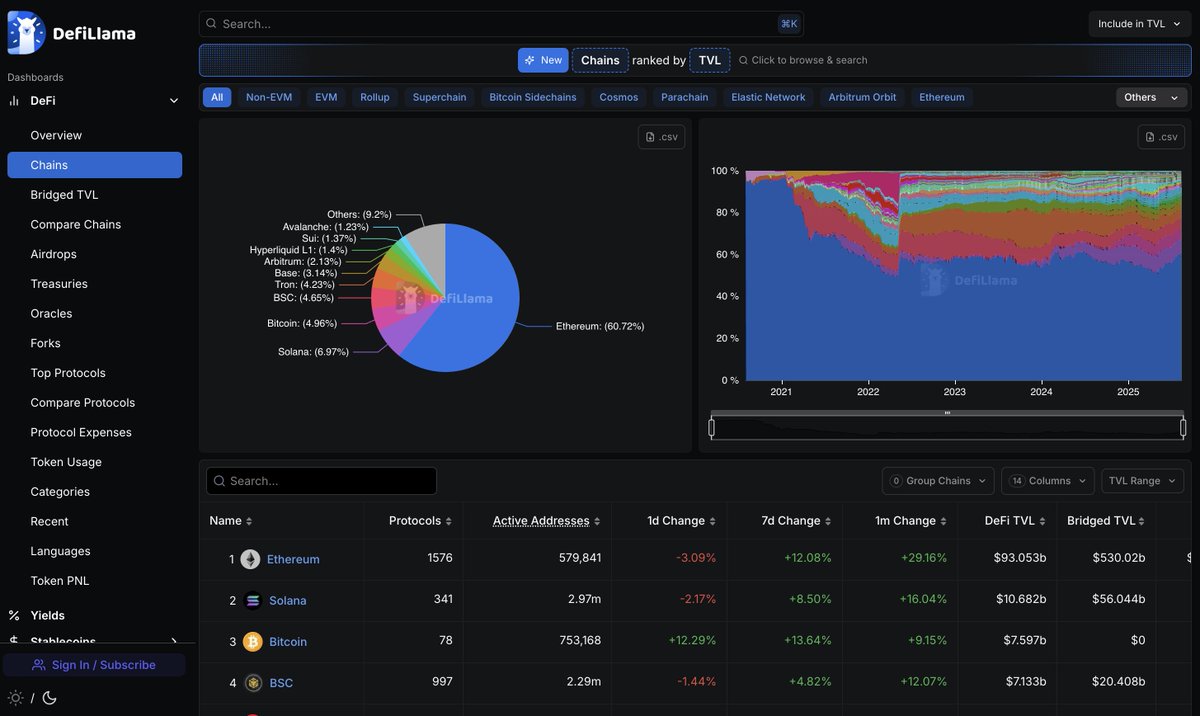The height and width of the screenshot is (716, 1200).
Task: Click the browse & search prompt
Action: click(x=803, y=60)
